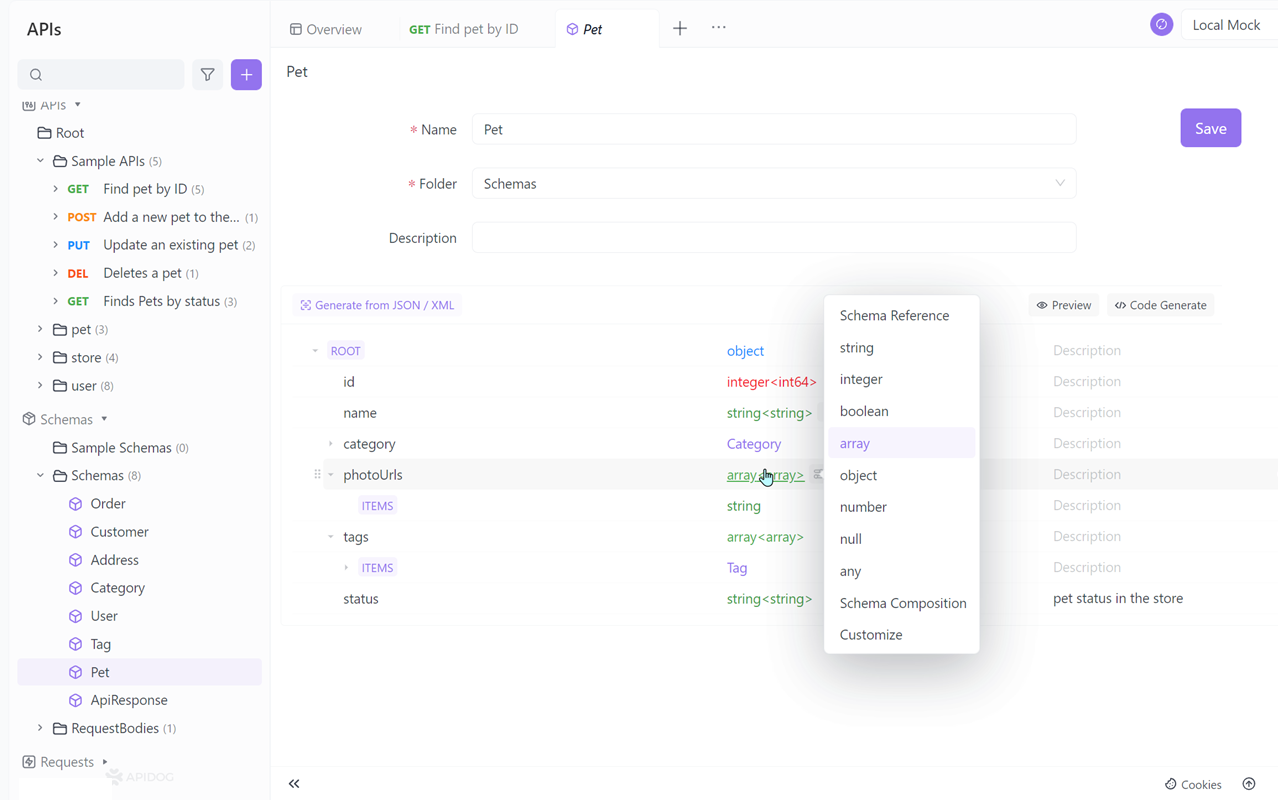
Task: Open the Local Mock environment selector
Action: coord(1228,25)
